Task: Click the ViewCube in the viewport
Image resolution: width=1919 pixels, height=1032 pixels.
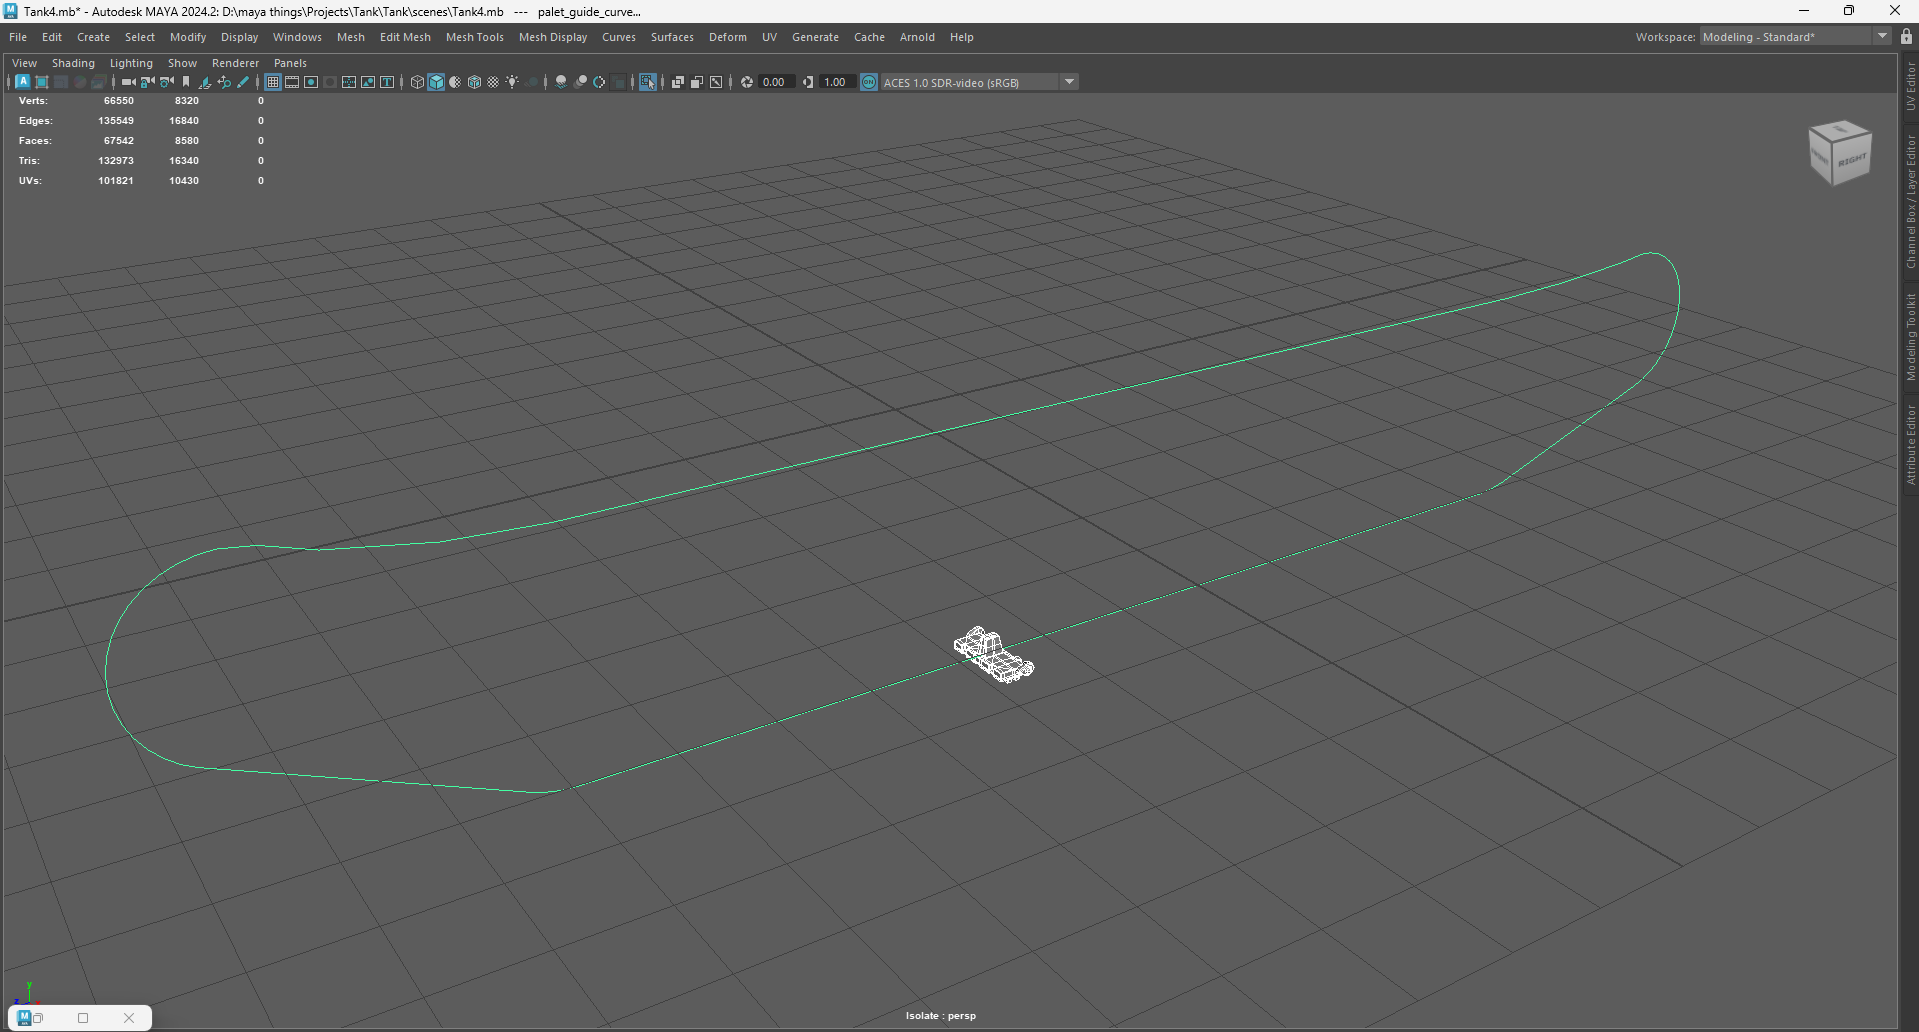Action: (x=1839, y=153)
